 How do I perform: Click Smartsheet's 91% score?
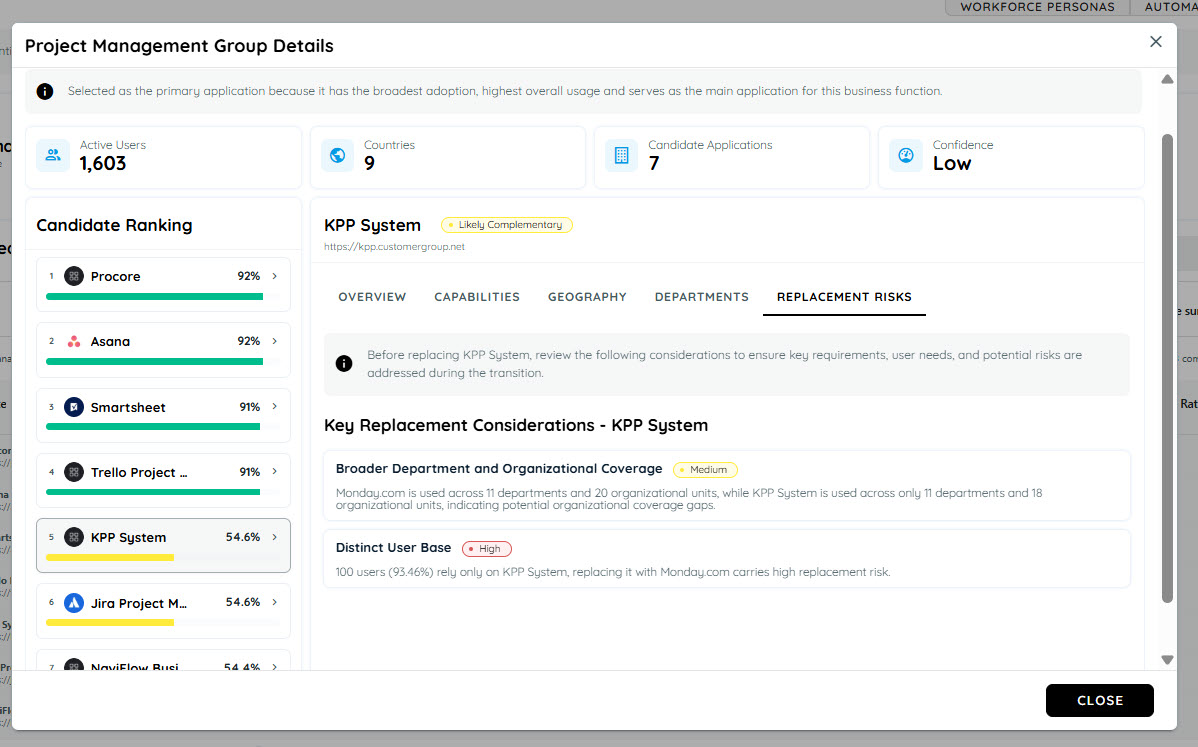[x=250, y=407]
